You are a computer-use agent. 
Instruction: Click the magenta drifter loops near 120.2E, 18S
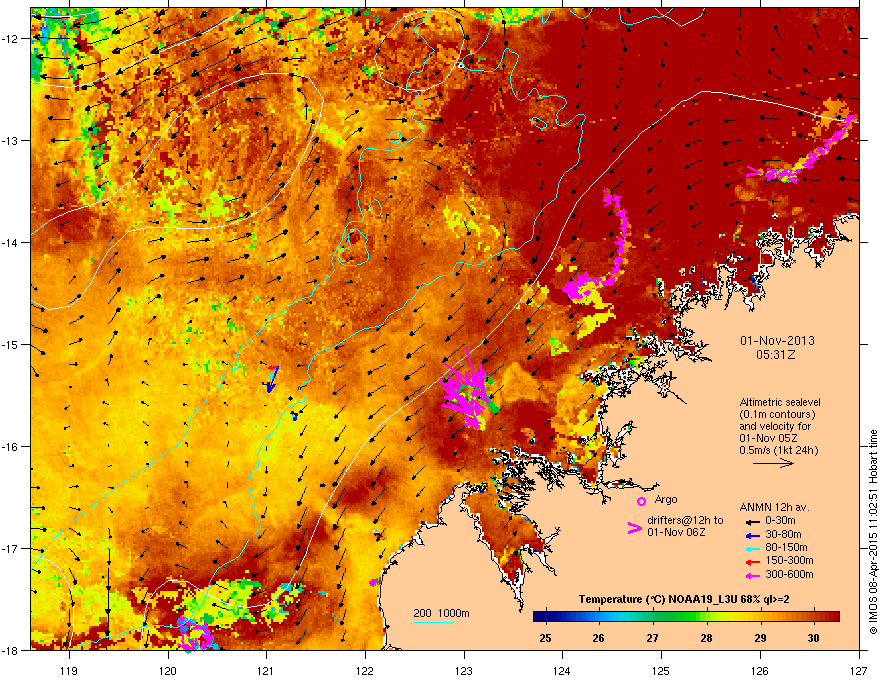(195, 634)
